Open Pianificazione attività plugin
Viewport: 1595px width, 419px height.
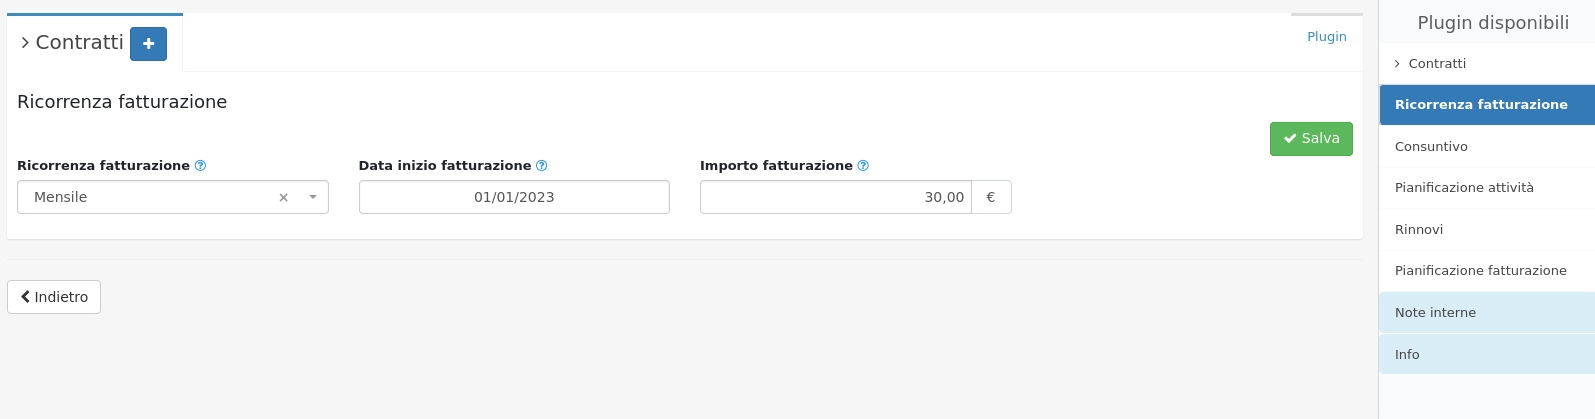coord(1464,188)
